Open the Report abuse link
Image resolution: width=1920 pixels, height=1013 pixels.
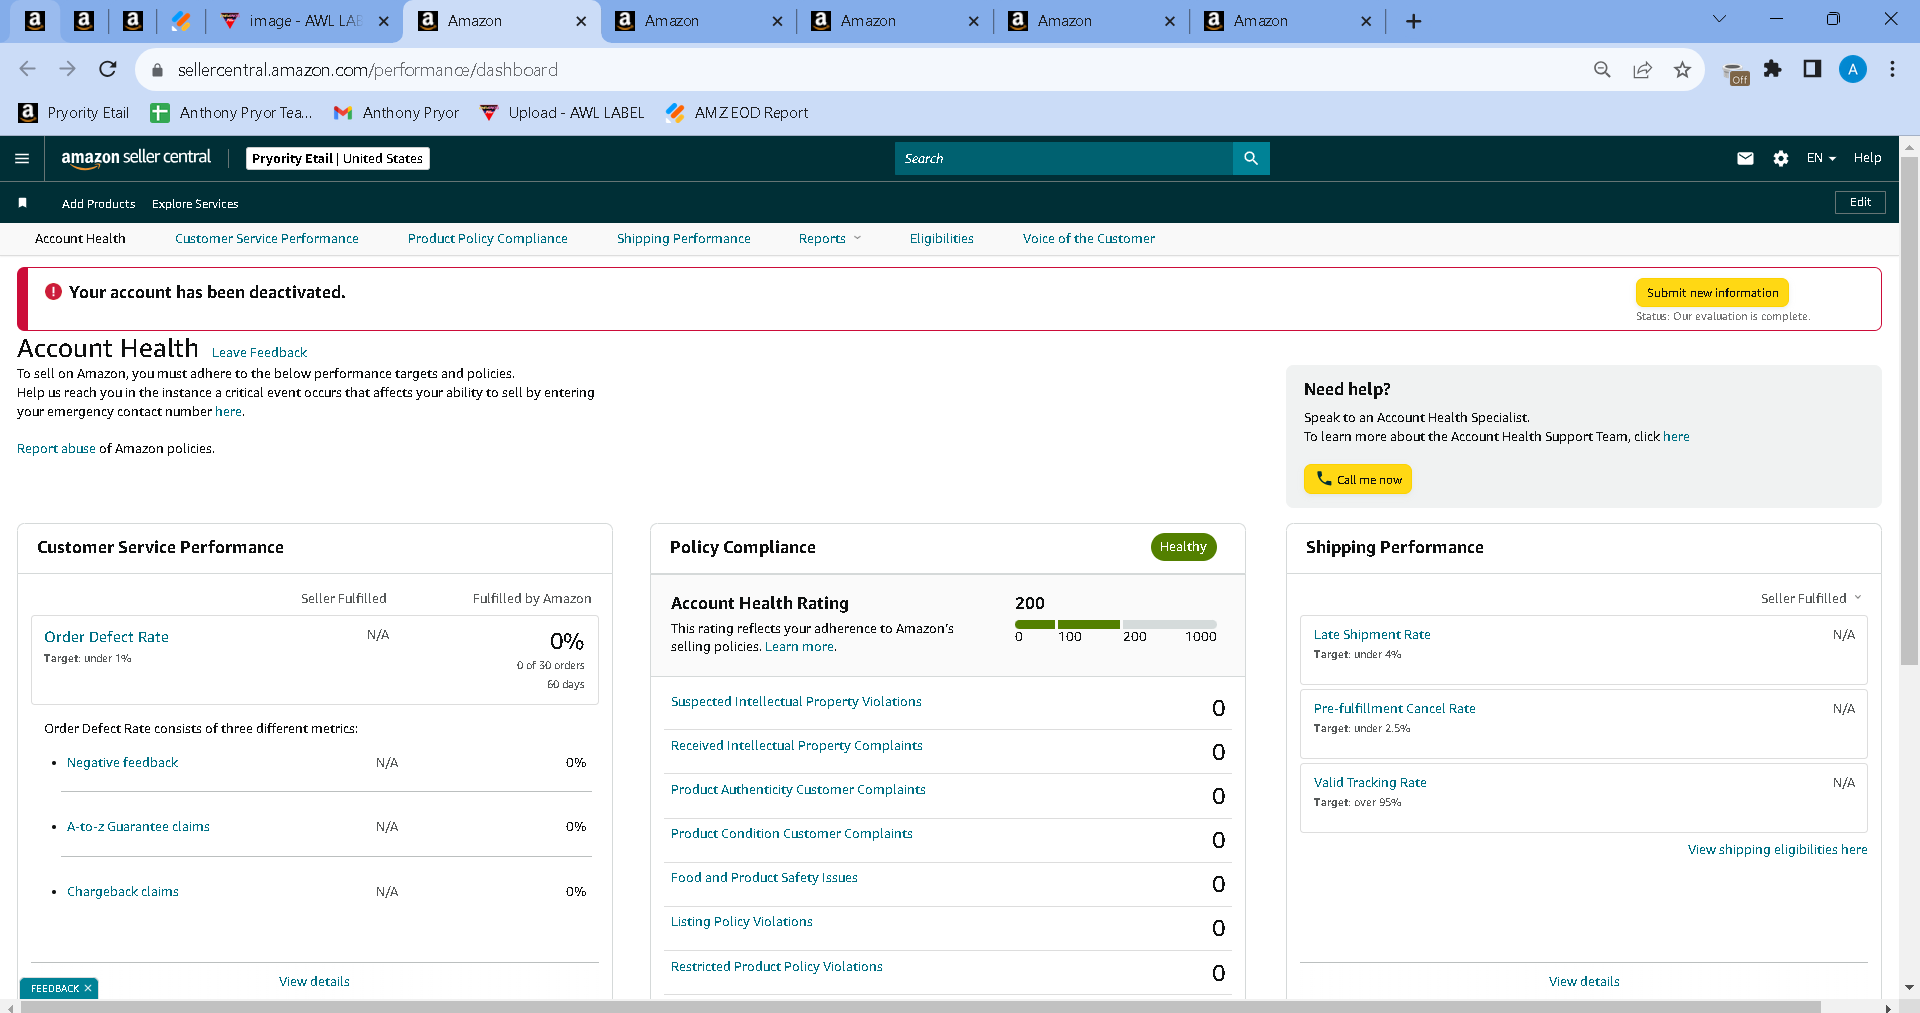[56, 449]
